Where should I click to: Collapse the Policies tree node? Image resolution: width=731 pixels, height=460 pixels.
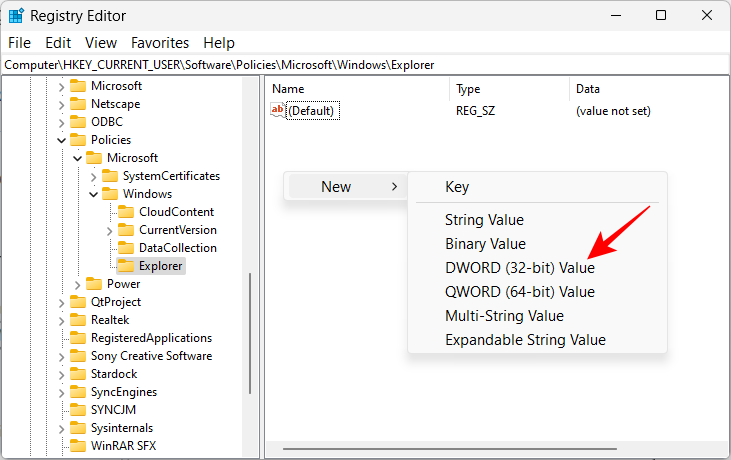point(61,140)
